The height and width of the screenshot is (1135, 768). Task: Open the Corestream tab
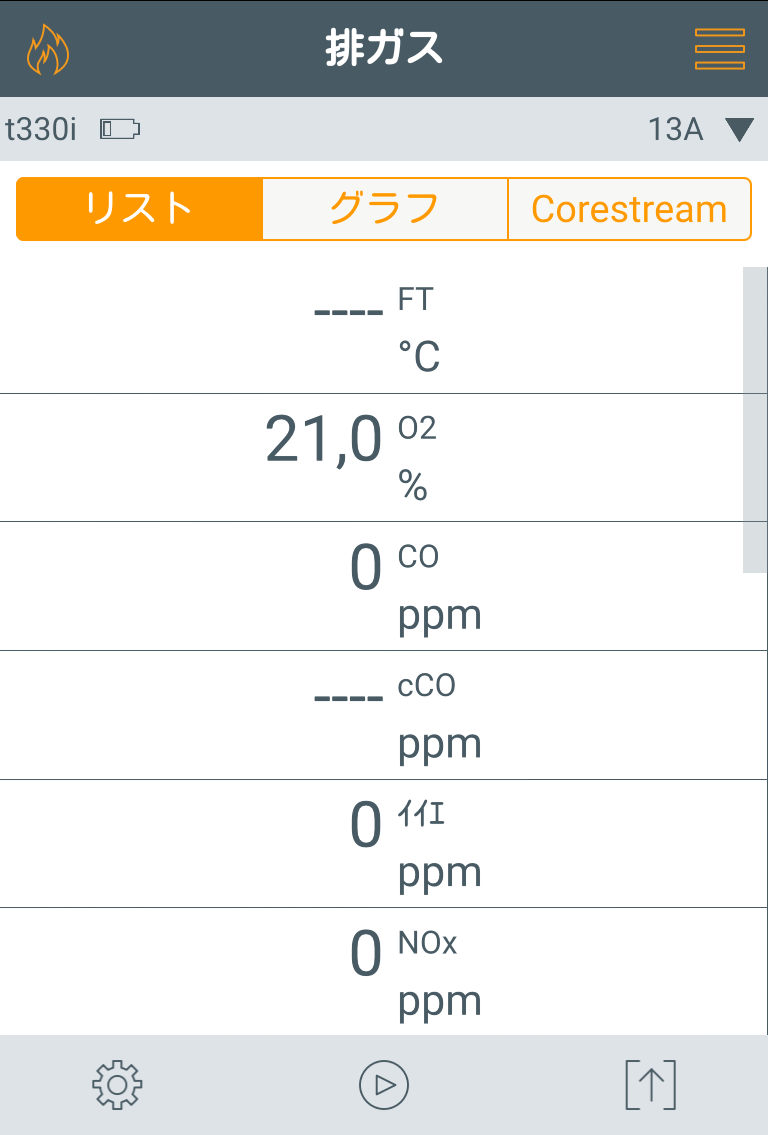click(629, 209)
